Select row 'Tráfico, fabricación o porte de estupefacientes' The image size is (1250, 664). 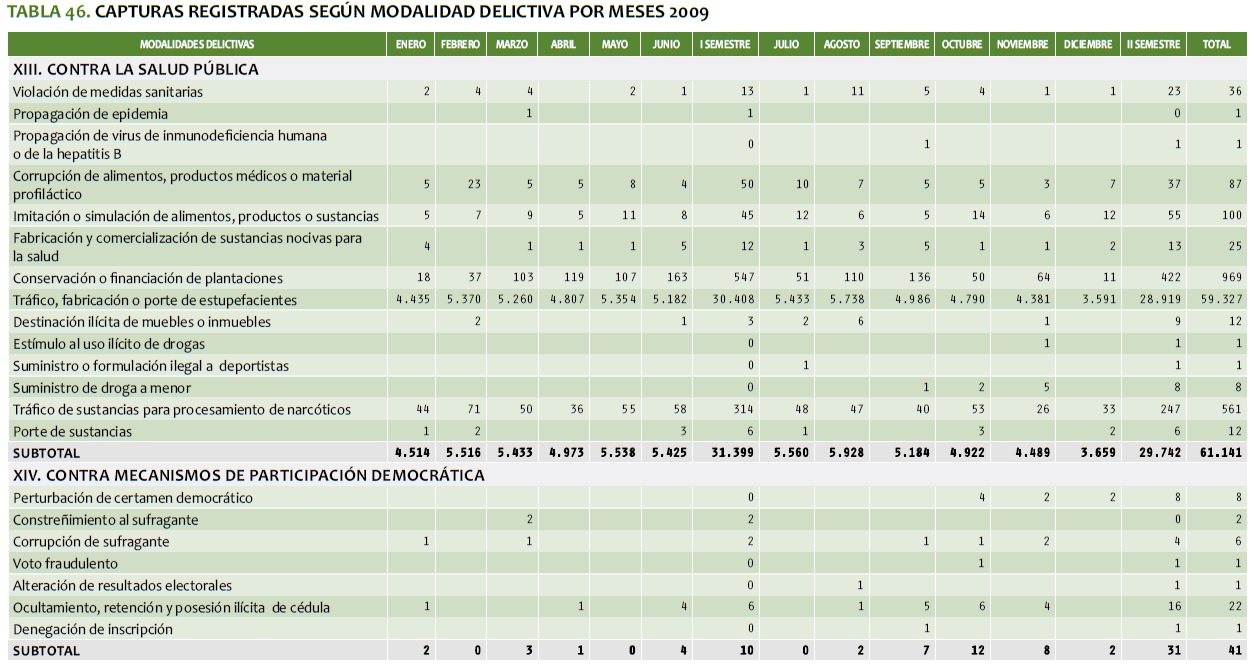(627, 299)
